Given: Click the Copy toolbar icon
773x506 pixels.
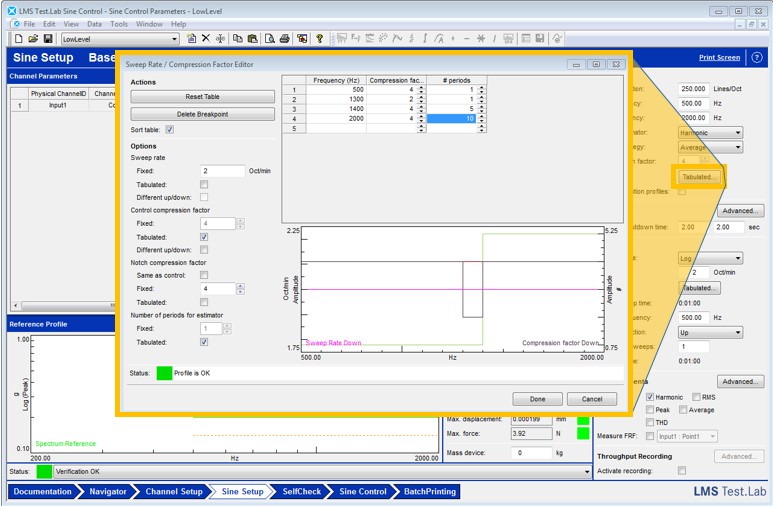Looking at the screenshot, I should [238, 39].
